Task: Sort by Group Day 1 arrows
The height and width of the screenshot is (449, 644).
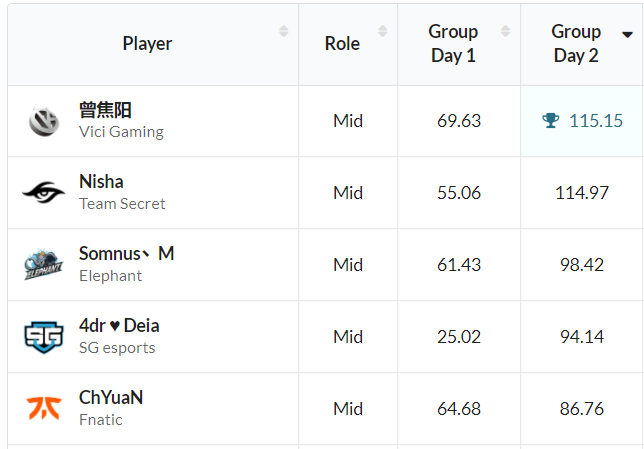Action: pos(506,32)
